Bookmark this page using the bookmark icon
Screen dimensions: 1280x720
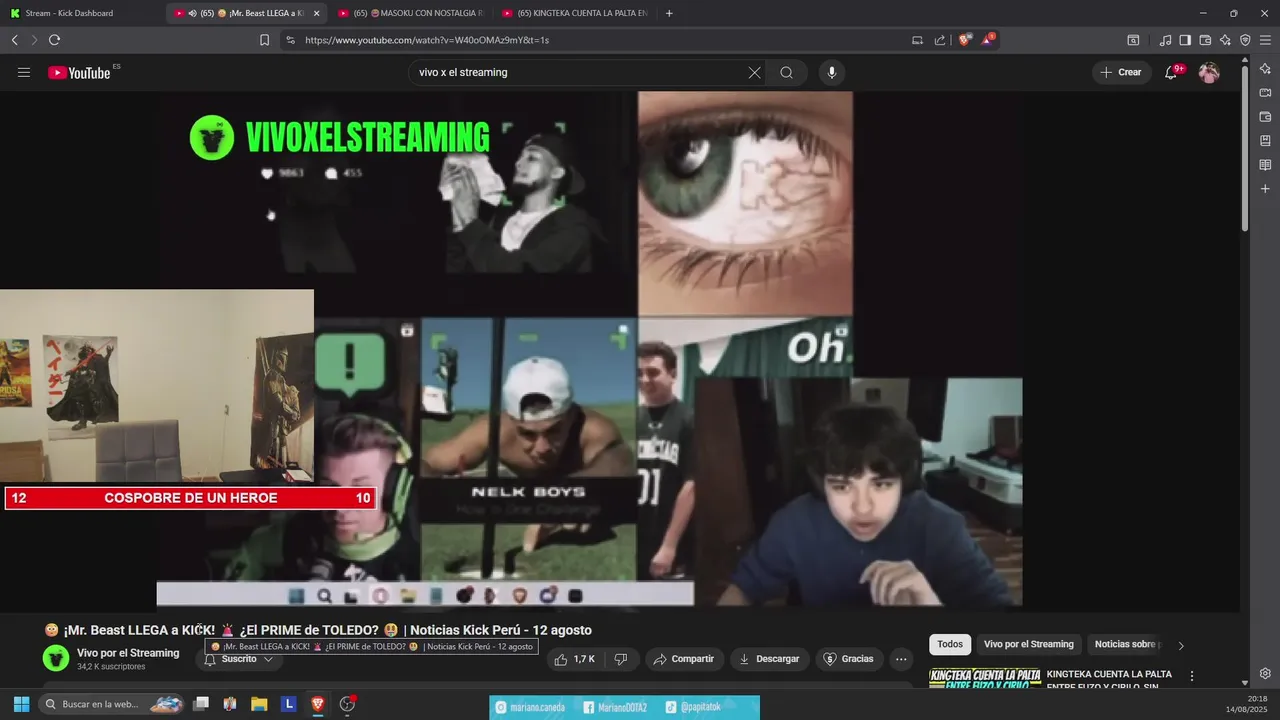[264, 40]
